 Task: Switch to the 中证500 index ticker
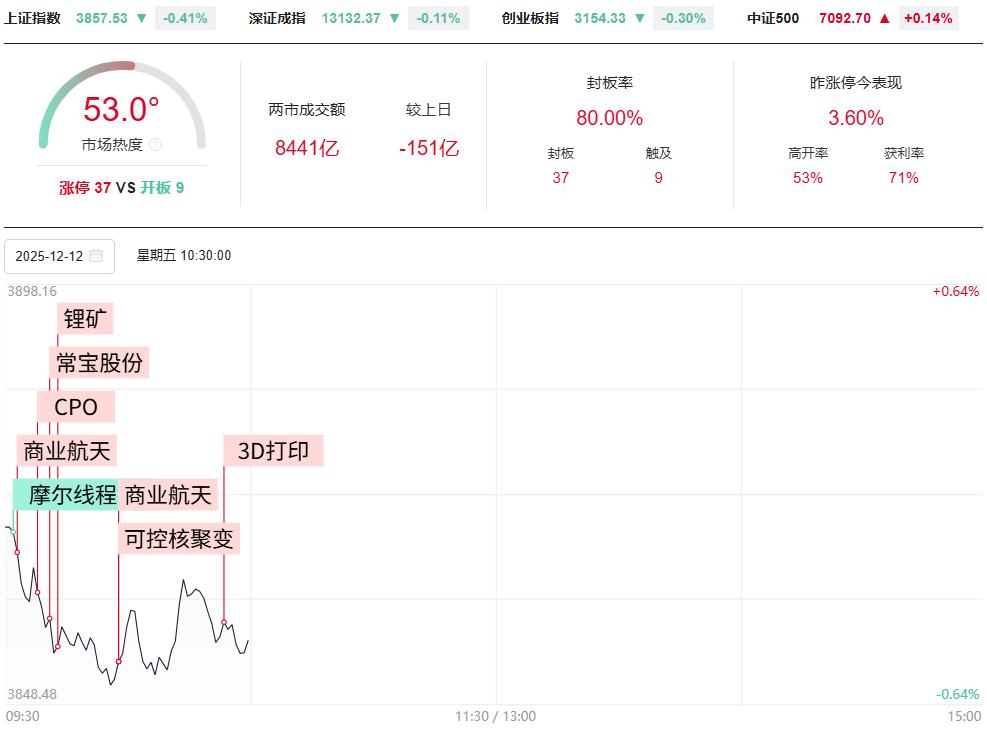coord(773,18)
